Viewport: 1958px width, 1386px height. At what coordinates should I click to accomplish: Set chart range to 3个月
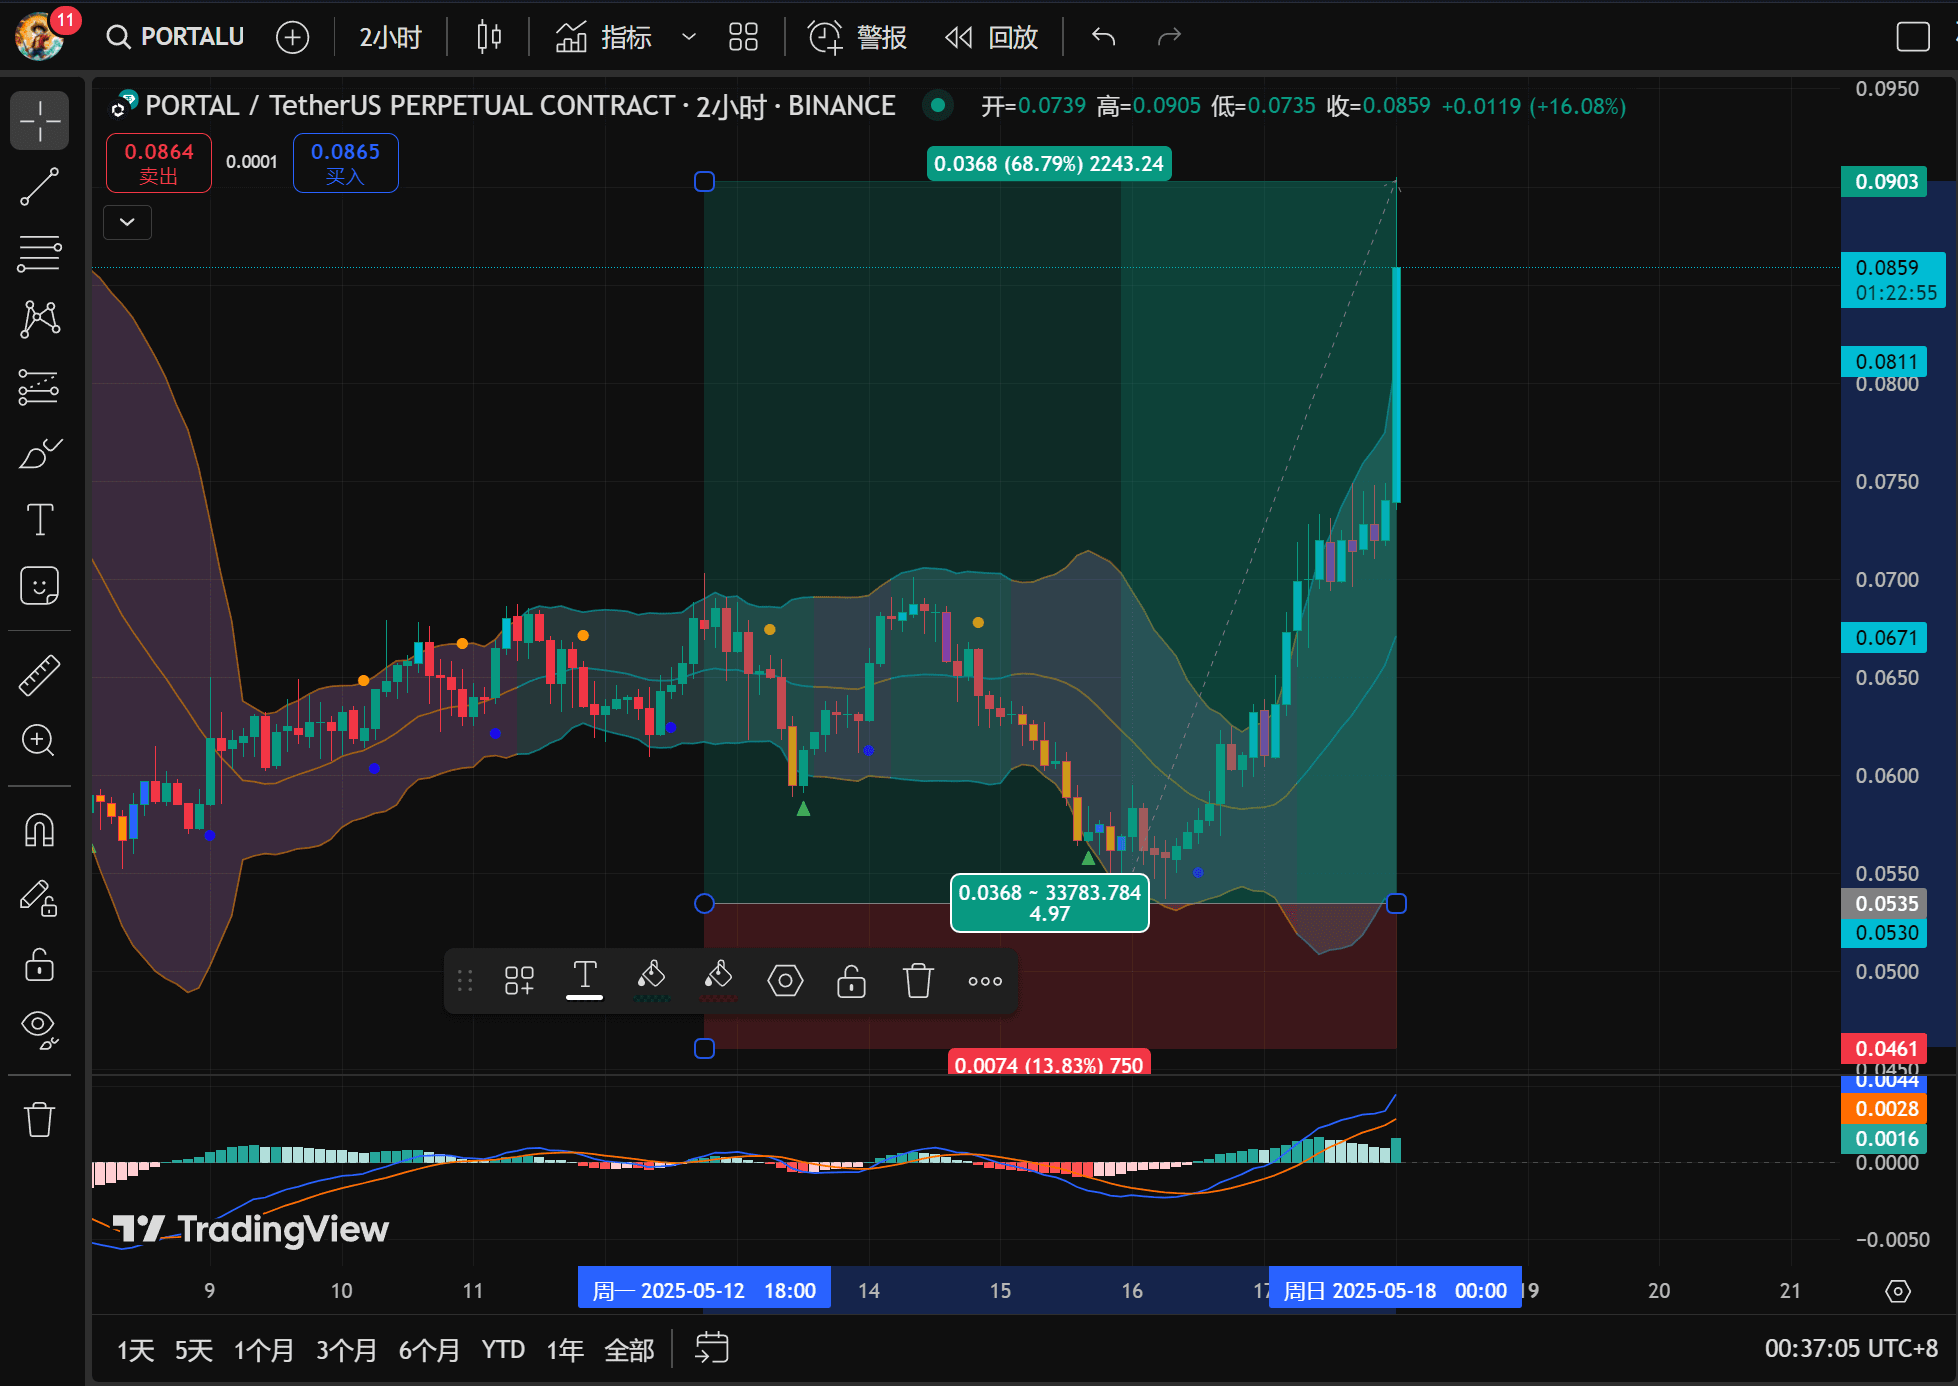[347, 1350]
